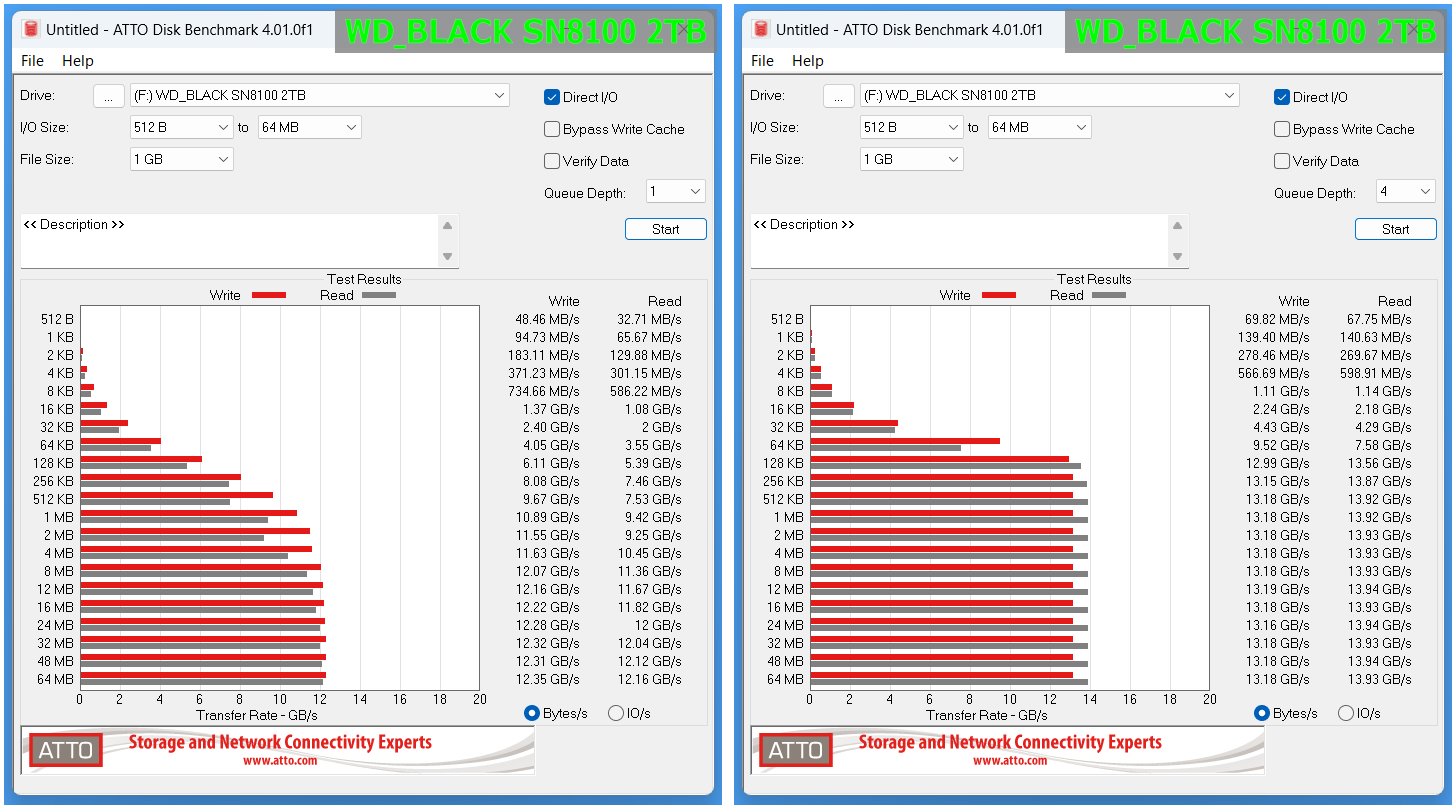Click 256 KB row label in right window

[783, 481]
